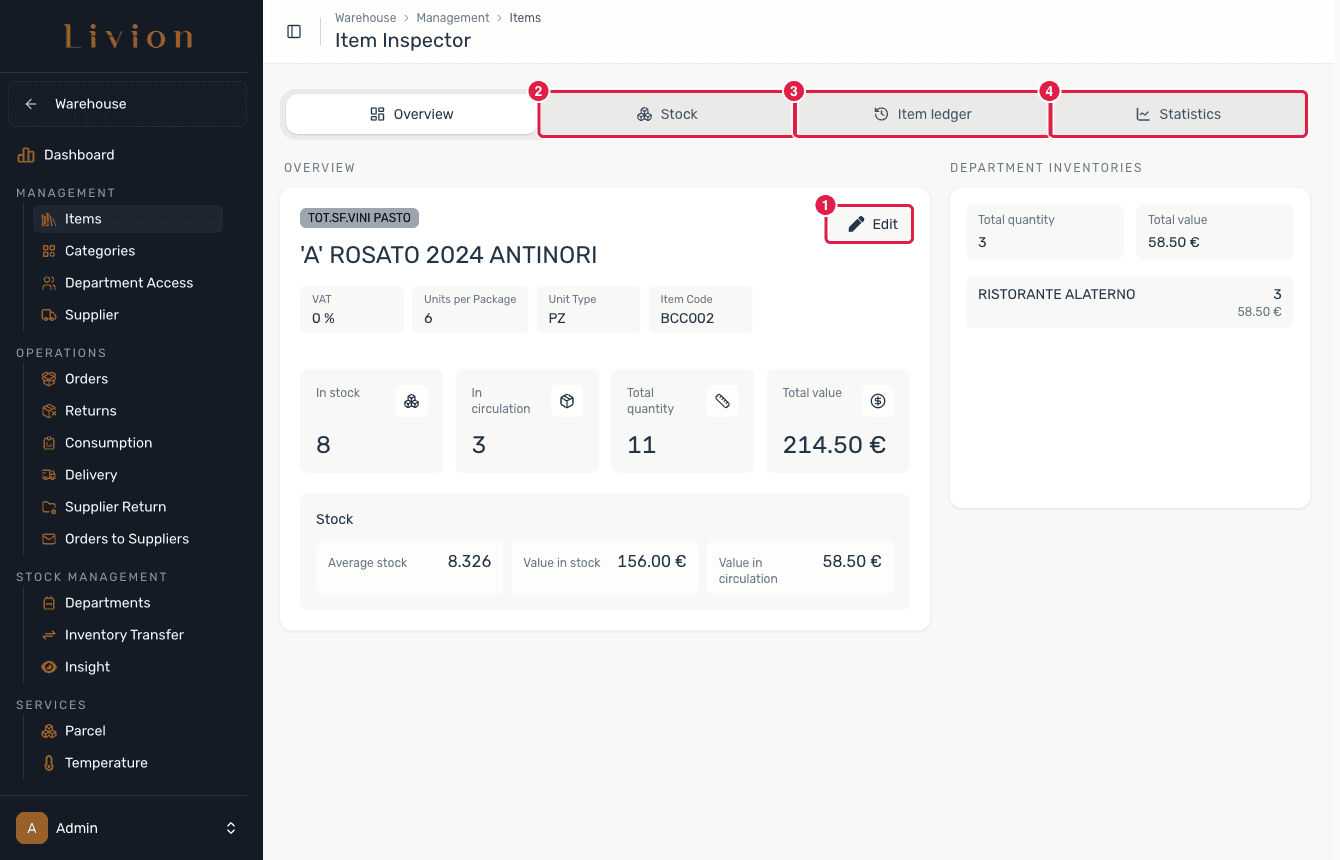Select Items in the Management section
Image resolution: width=1340 pixels, height=860 pixels.
click(127, 219)
